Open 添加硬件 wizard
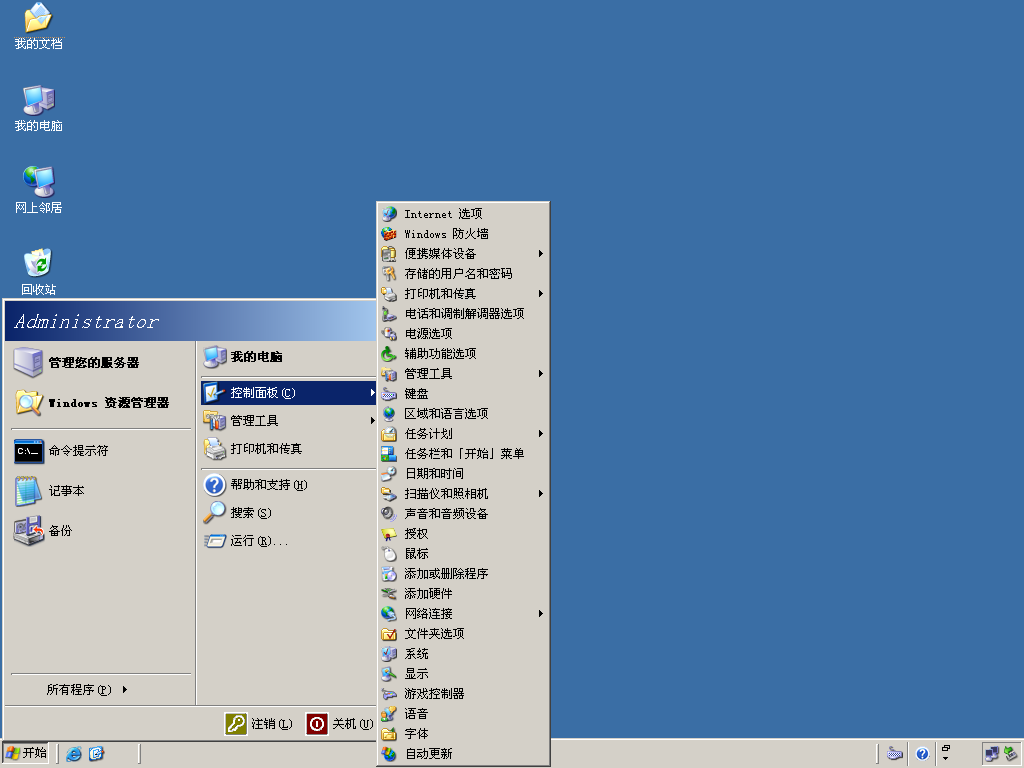The width and height of the screenshot is (1024, 768). click(463, 594)
